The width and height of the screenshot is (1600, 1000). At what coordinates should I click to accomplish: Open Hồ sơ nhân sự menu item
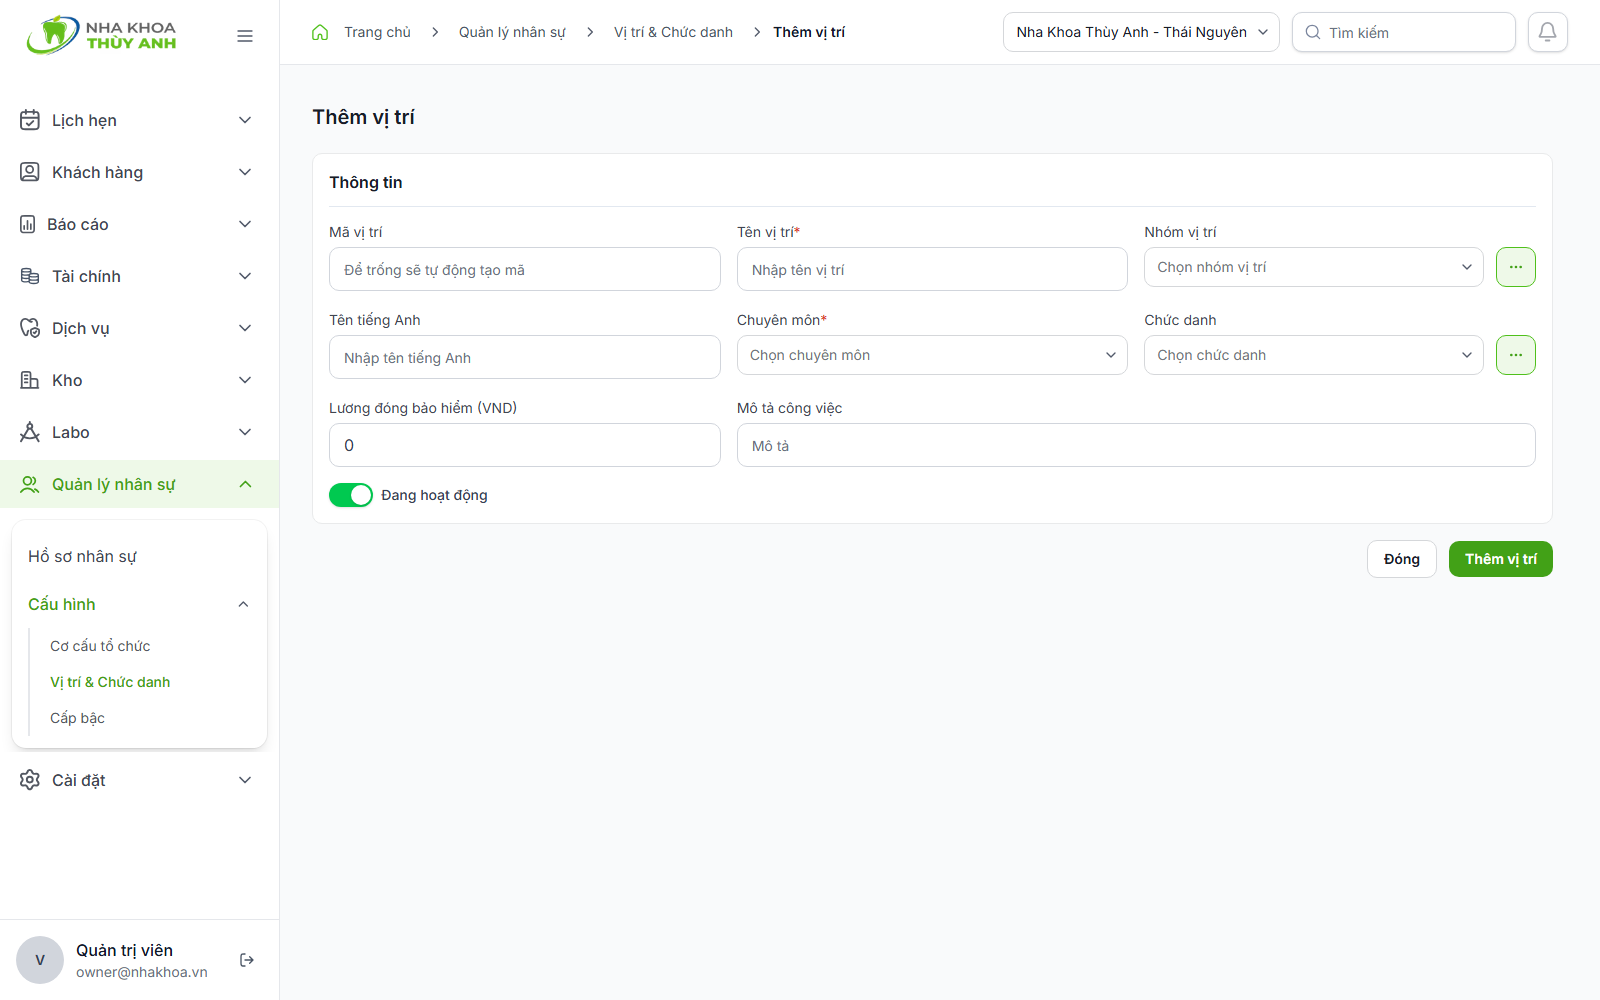139,556
